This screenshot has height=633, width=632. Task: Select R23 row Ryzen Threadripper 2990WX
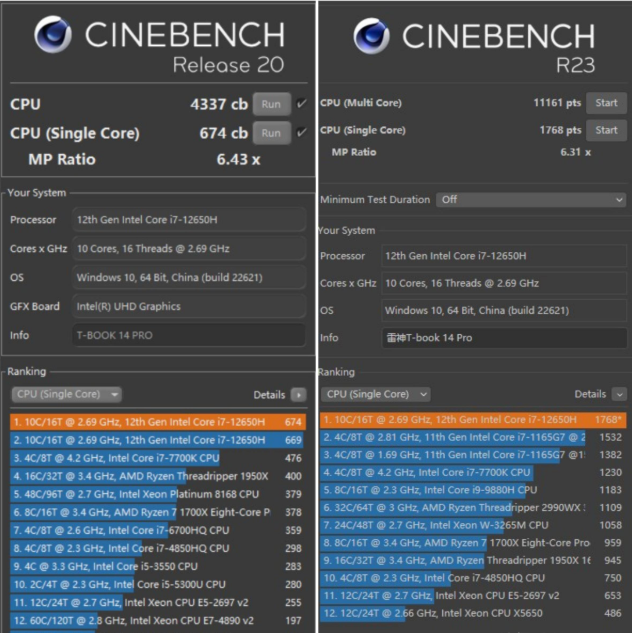(x=473, y=507)
